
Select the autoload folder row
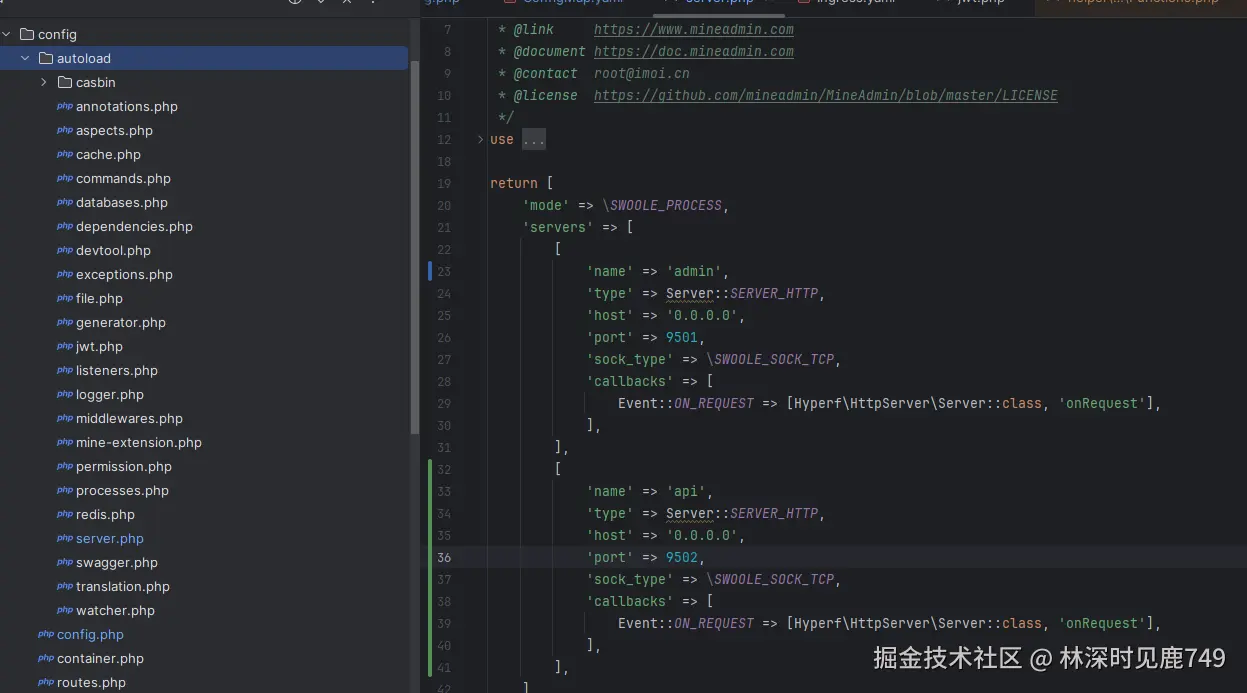click(x=204, y=58)
